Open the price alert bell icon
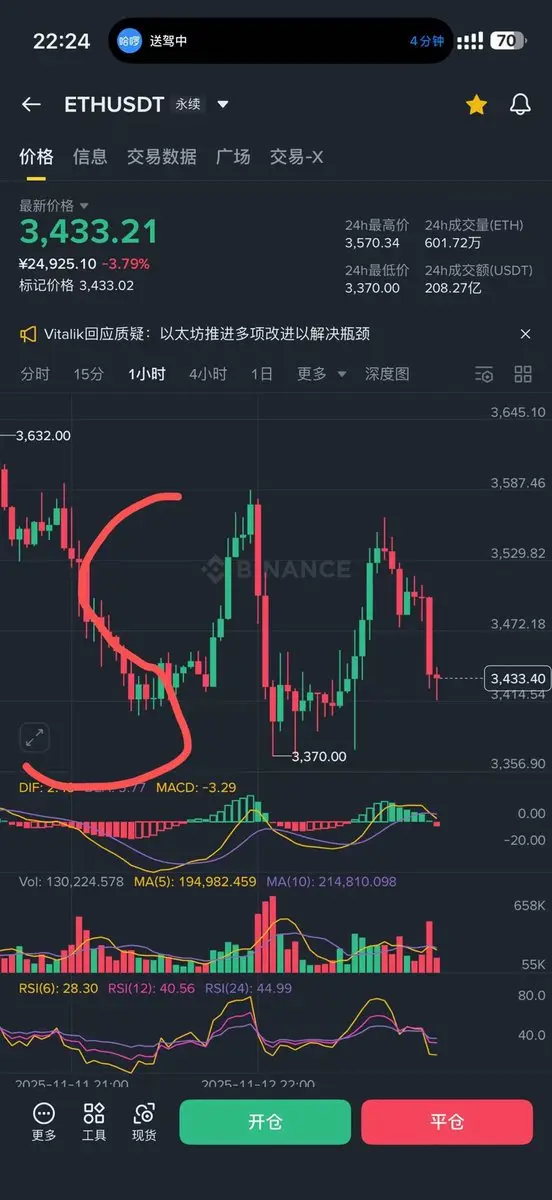The image size is (552, 1200). click(520, 104)
